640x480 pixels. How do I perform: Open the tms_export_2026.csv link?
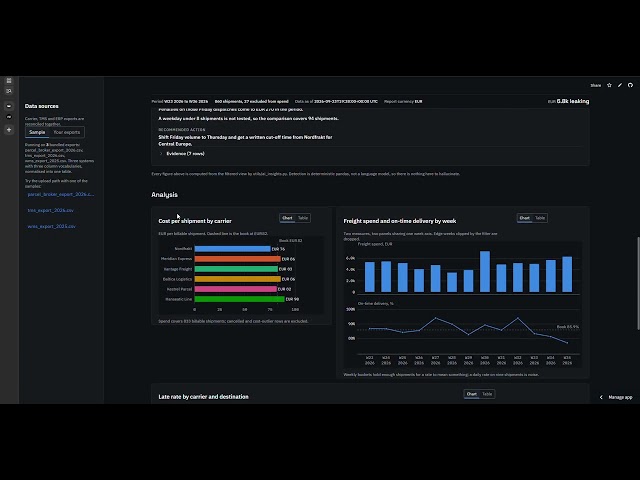(51, 210)
